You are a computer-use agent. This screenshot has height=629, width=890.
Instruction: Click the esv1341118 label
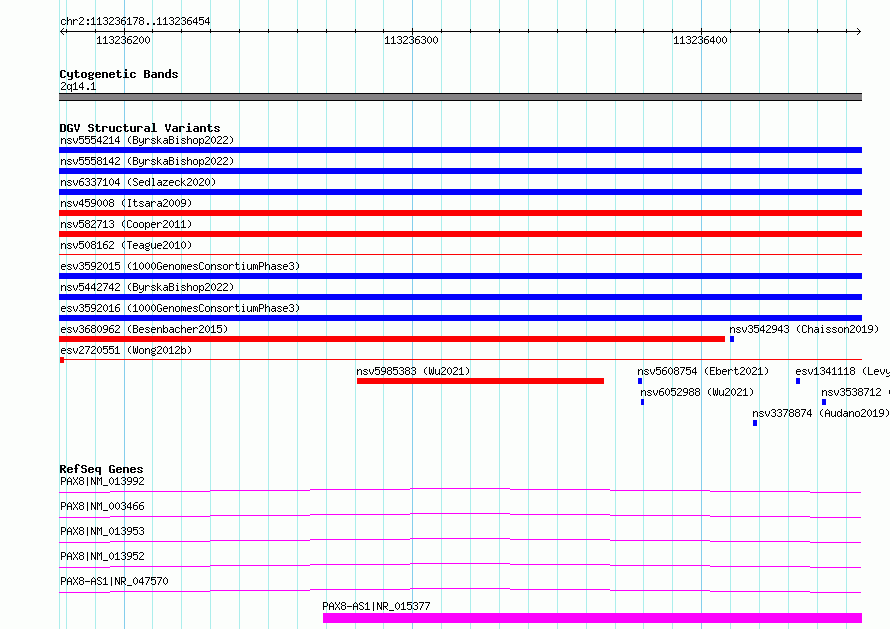(x=842, y=371)
